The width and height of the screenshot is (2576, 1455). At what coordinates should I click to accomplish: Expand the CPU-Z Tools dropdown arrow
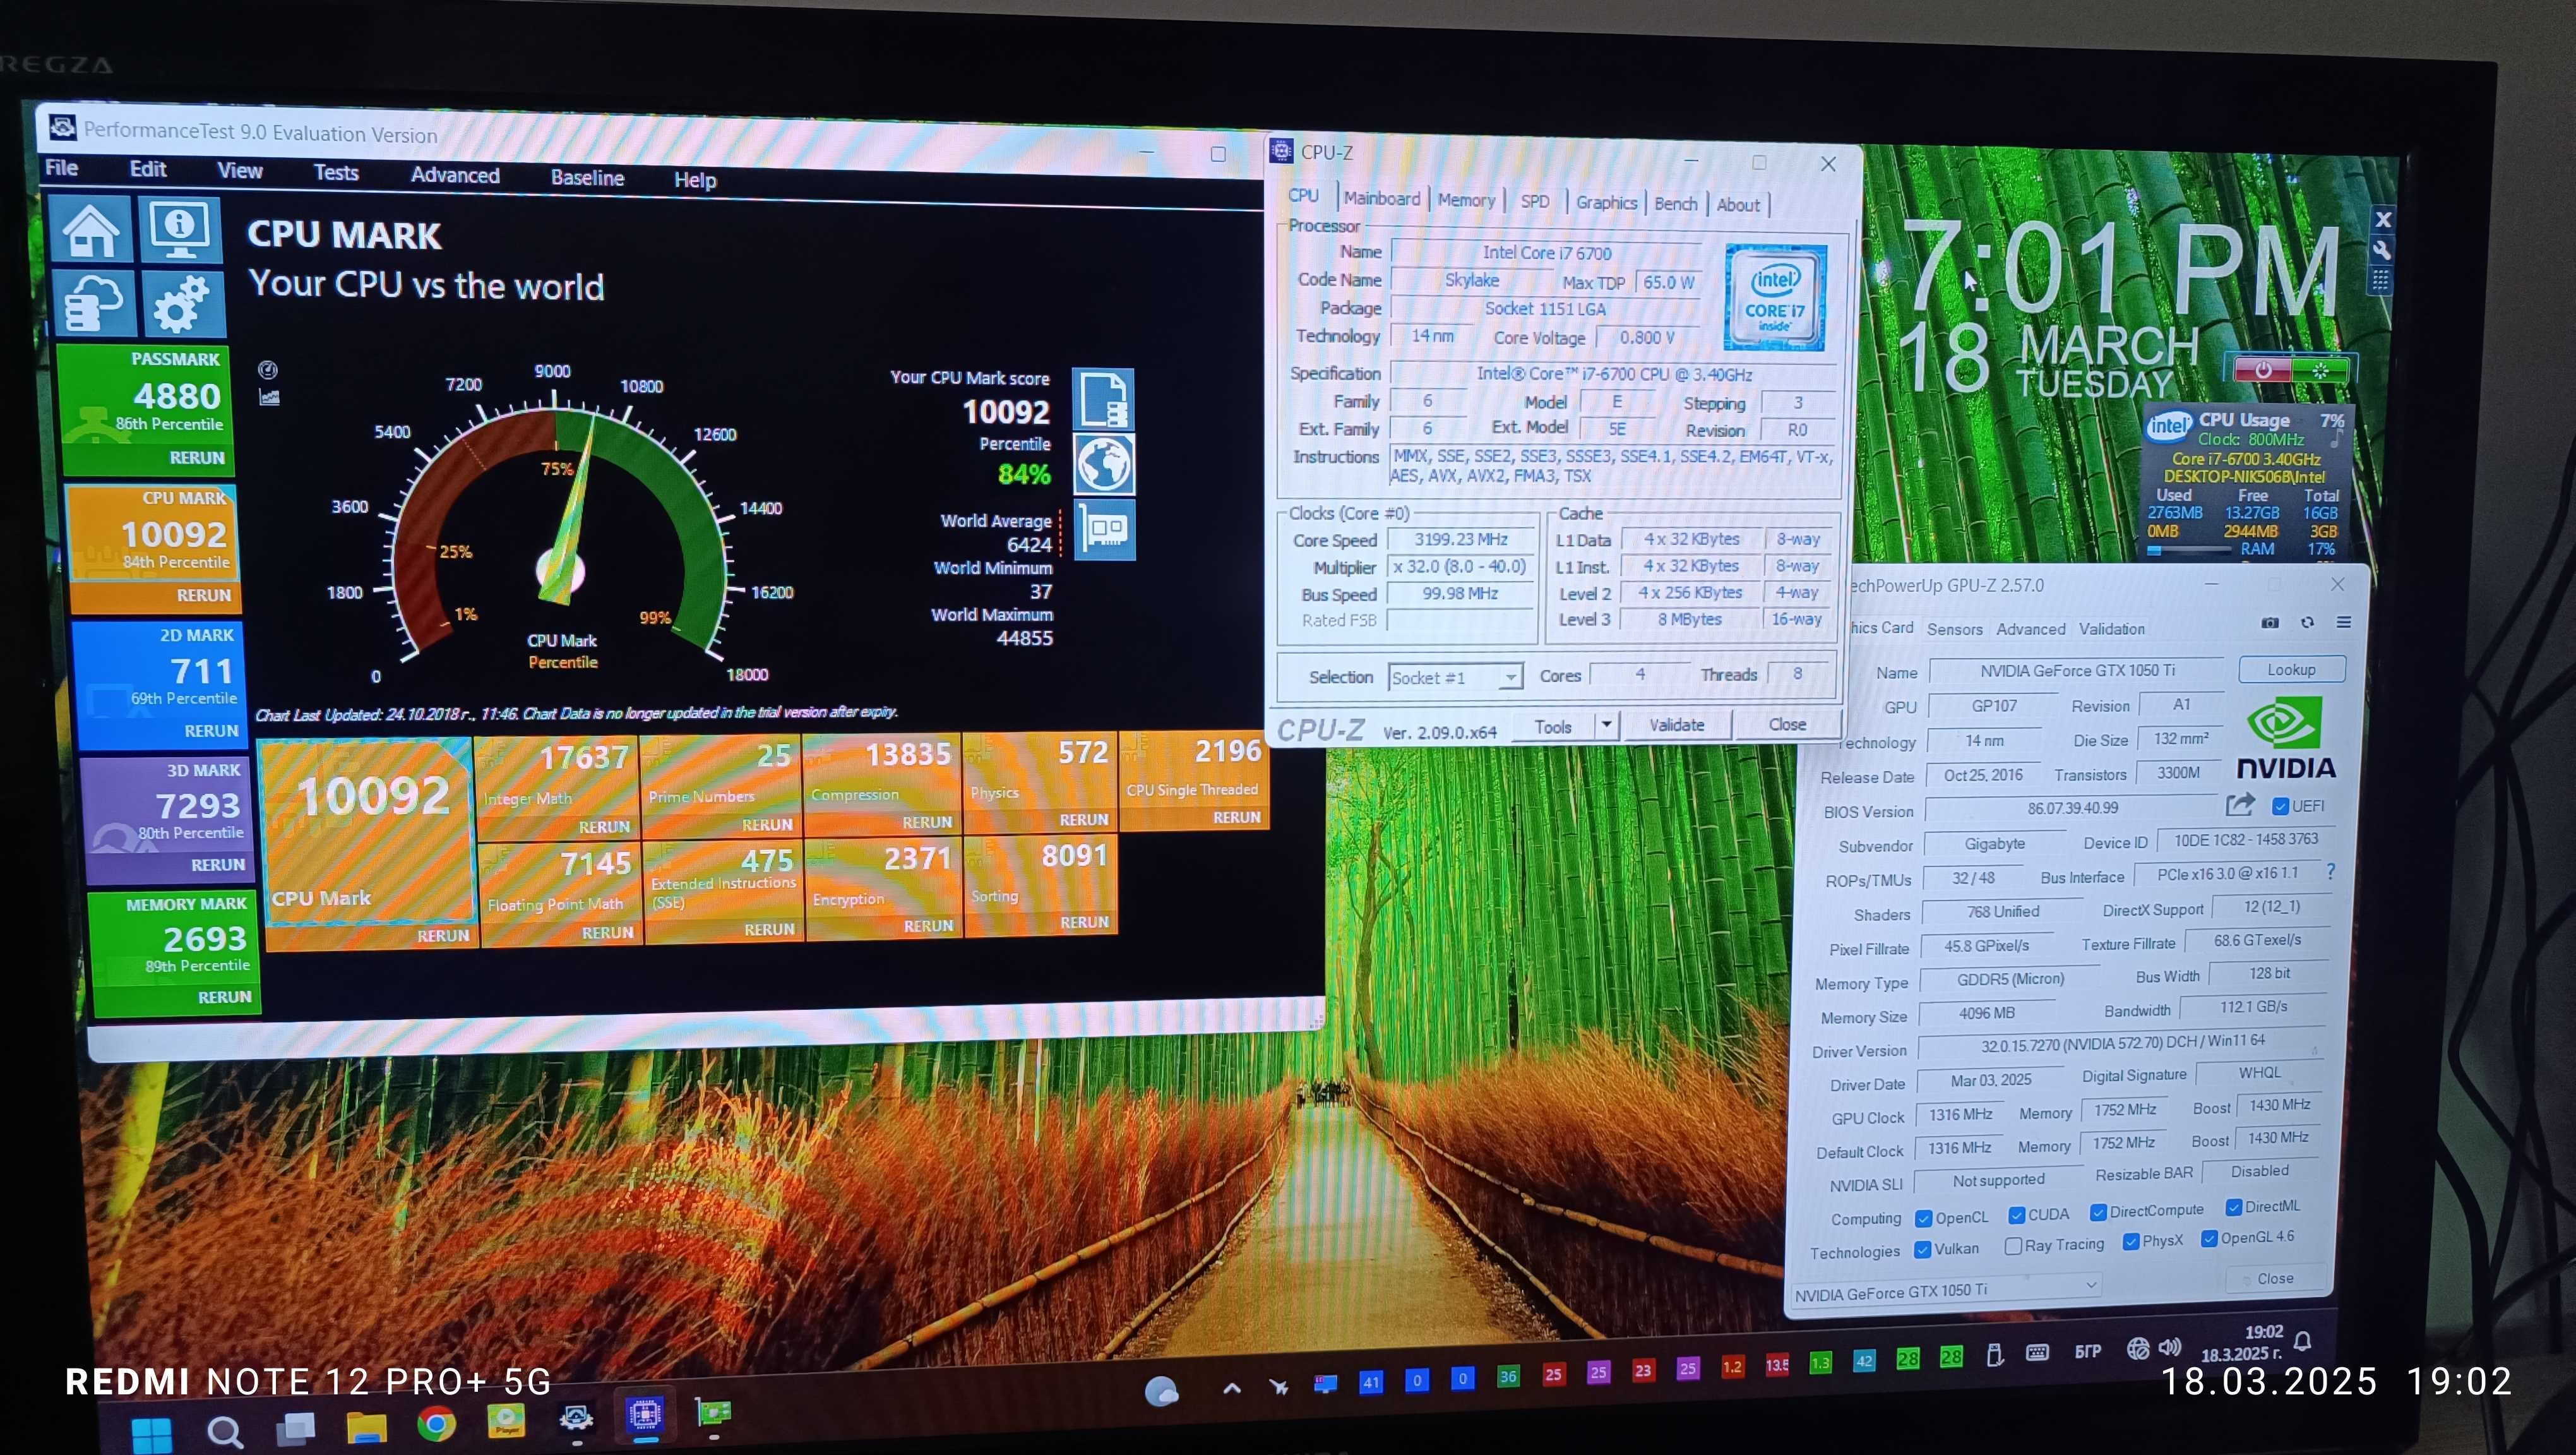(1606, 724)
